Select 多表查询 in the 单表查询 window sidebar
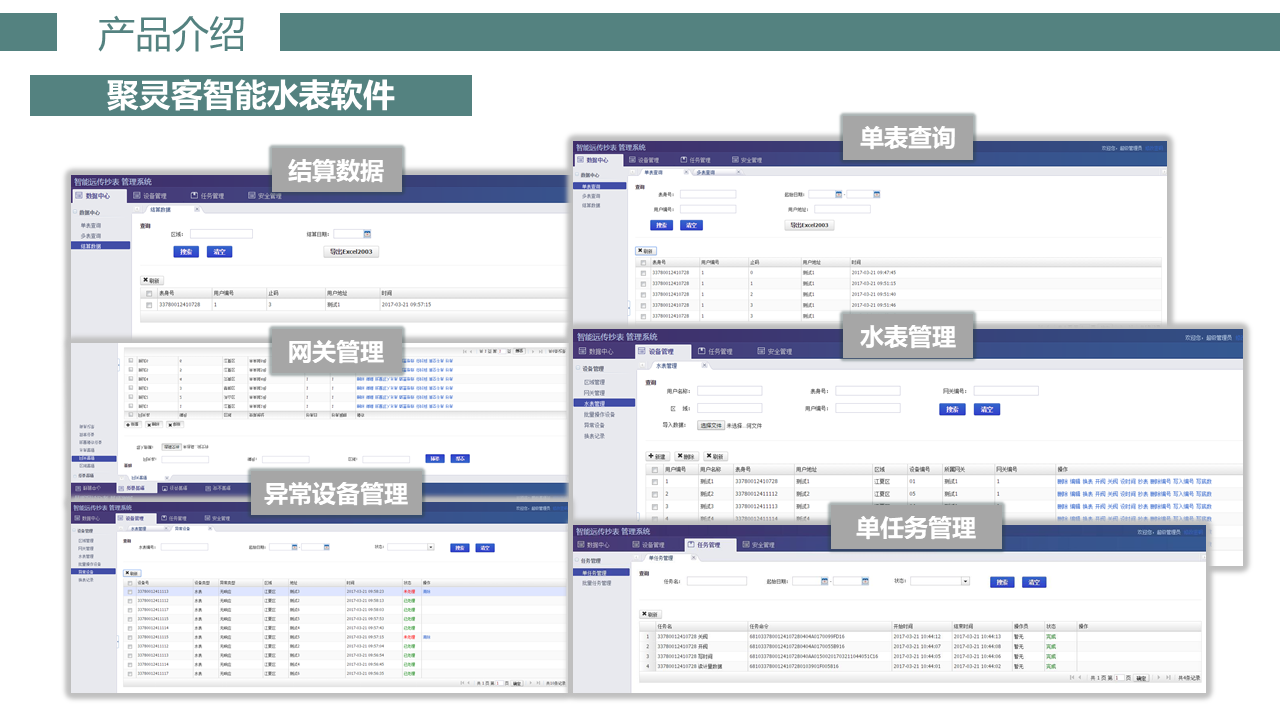Viewport: 1280px width, 720px height. (591, 196)
